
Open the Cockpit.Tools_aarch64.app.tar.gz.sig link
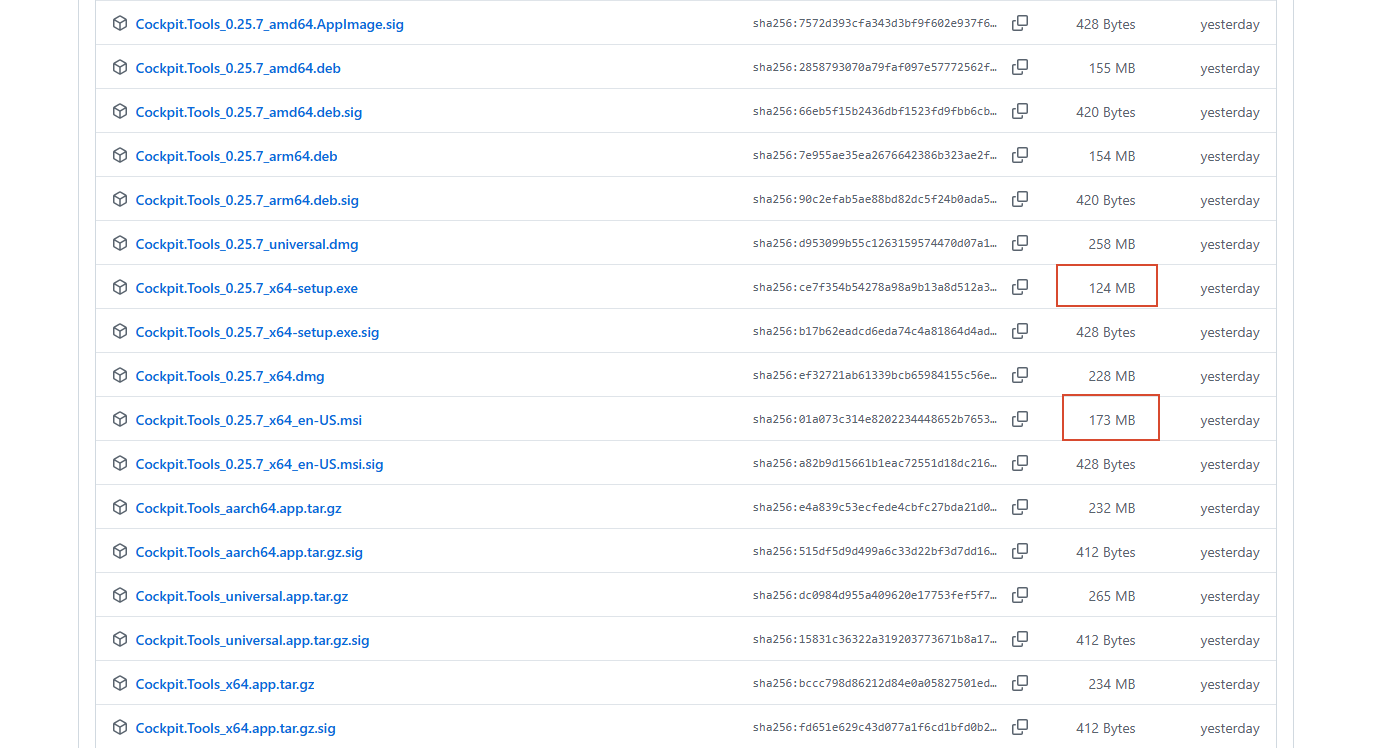click(x=249, y=552)
